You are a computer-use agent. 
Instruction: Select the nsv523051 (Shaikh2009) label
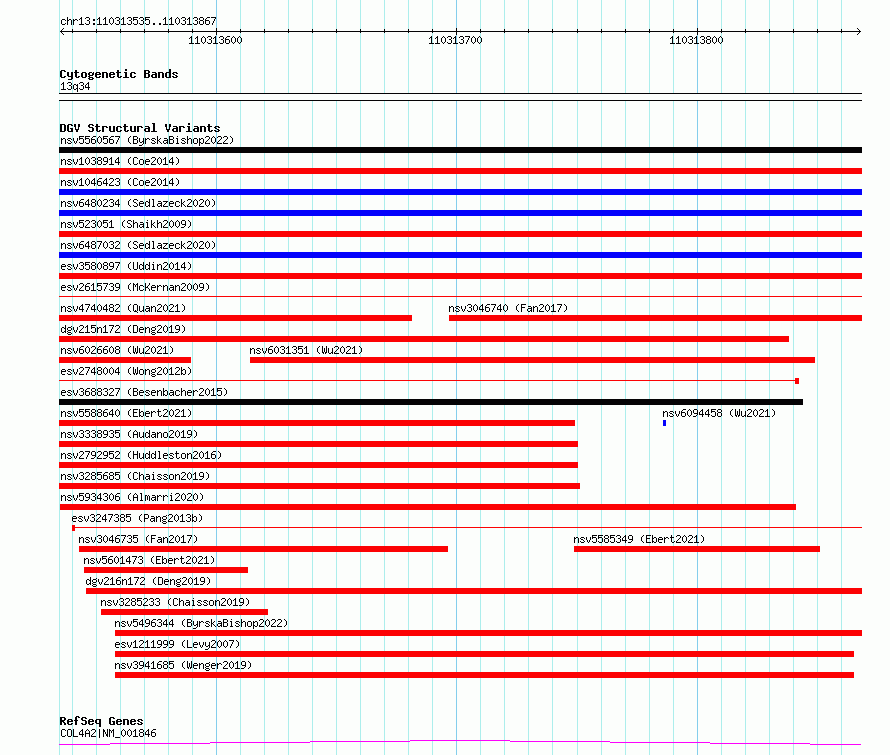pos(126,224)
